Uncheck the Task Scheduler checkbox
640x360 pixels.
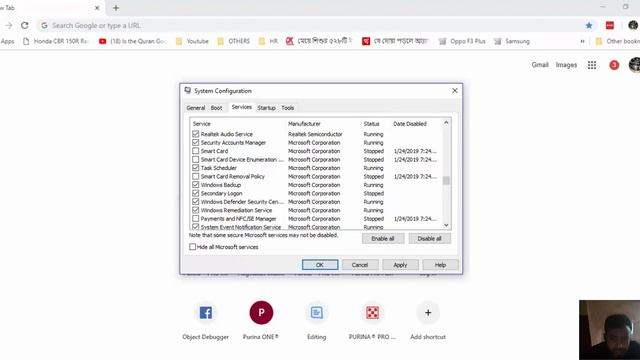[196, 168]
